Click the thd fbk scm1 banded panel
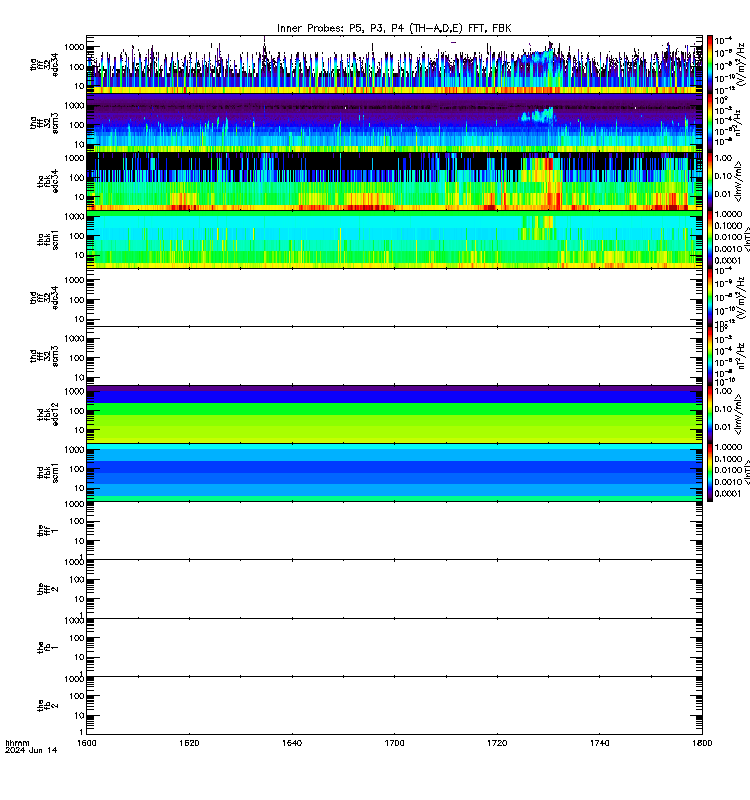Image resolution: width=750 pixels, height=800 pixels. click(394, 472)
